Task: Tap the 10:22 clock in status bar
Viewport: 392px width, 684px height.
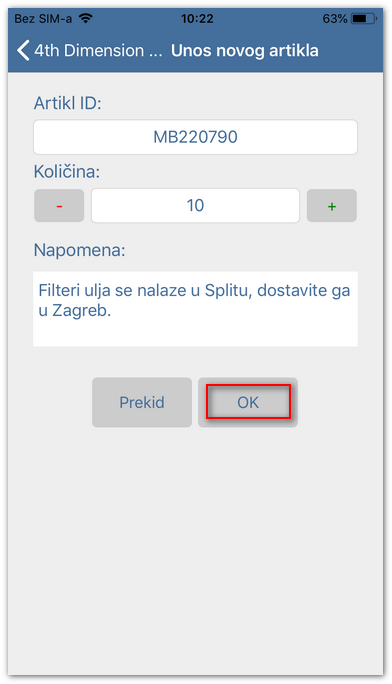Action: pos(197,18)
